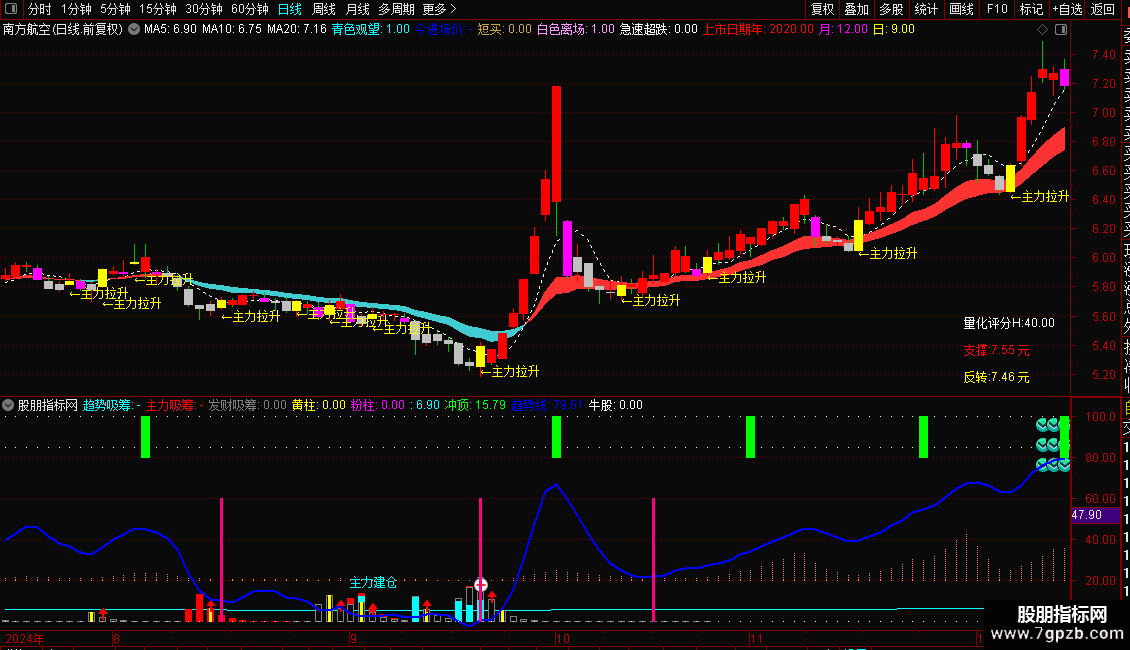The width and height of the screenshot is (1130, 650).
Task: Open the 多股 multi-stock view
Action: [891, 9]
